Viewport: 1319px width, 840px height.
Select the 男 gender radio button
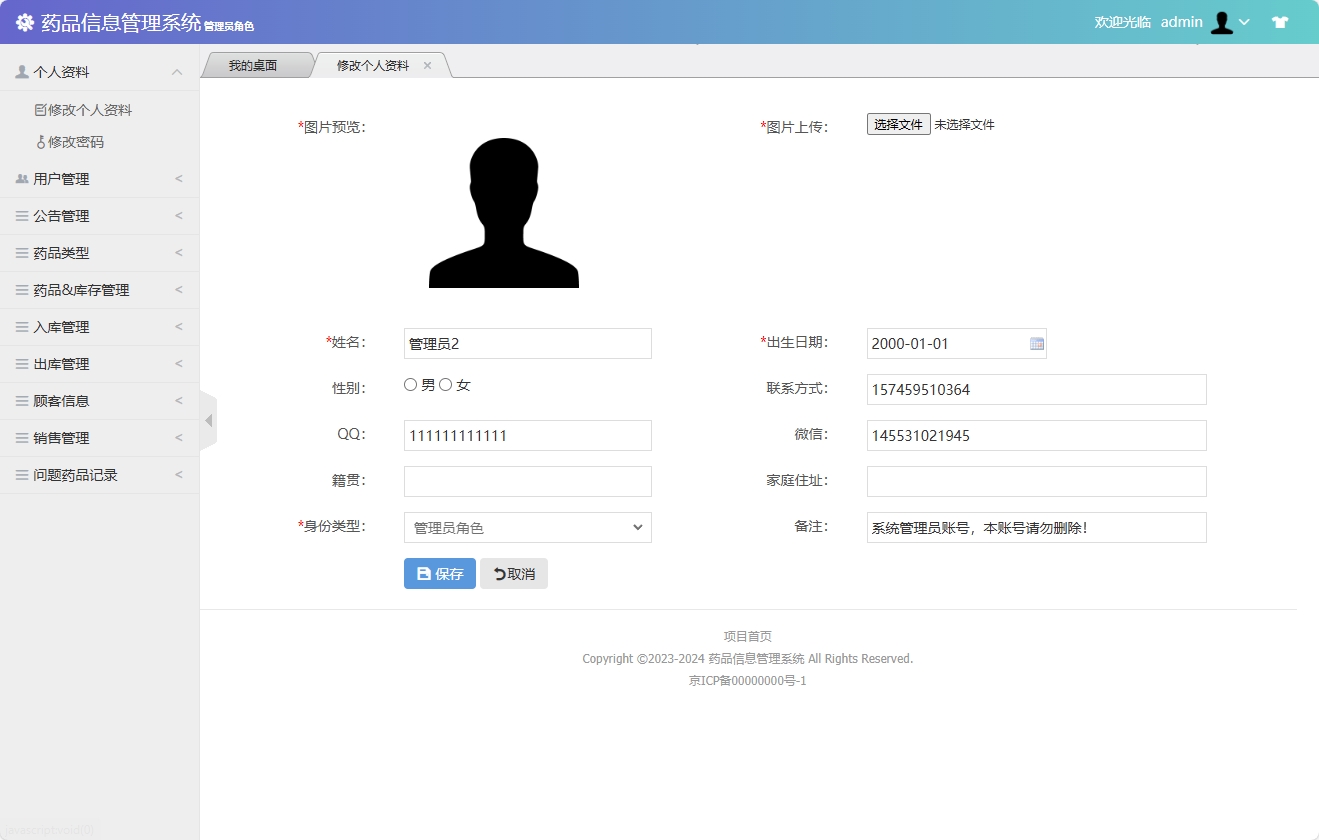point(410,384)
